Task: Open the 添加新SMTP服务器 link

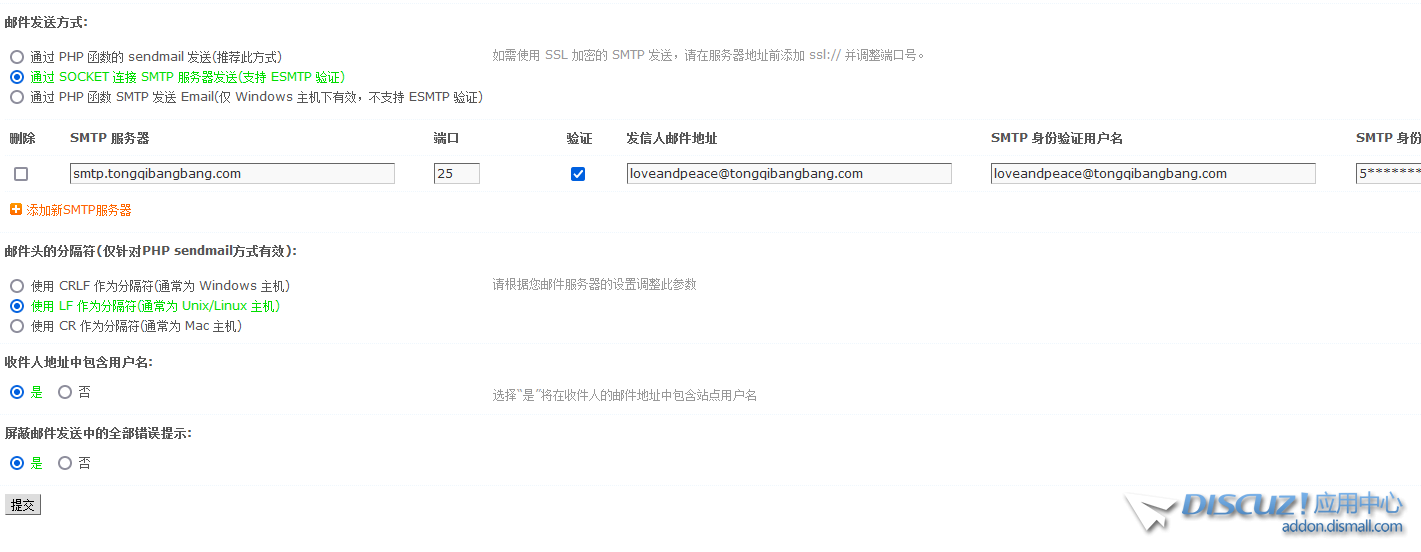Action: (x=79, y=210)
